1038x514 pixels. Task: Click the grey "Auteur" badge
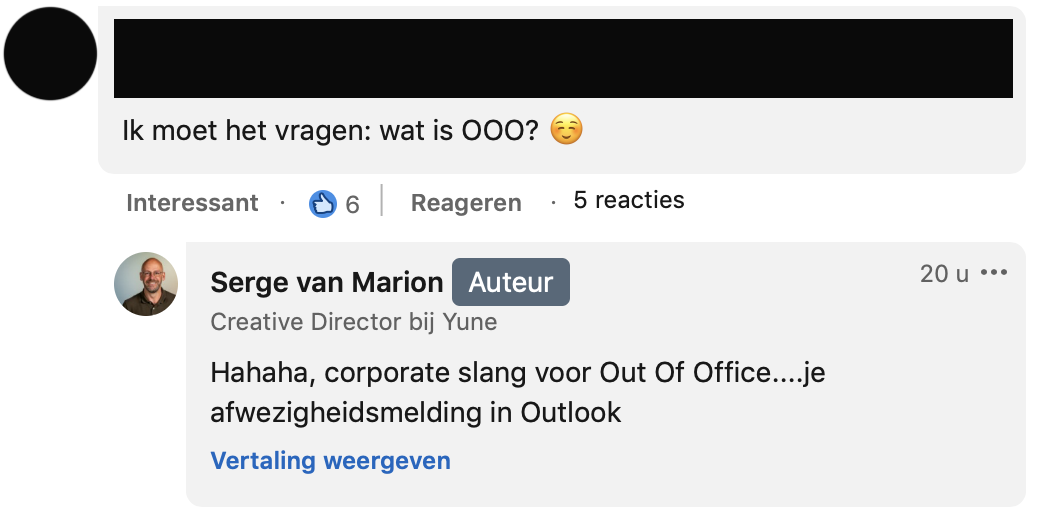pos(511,283)
